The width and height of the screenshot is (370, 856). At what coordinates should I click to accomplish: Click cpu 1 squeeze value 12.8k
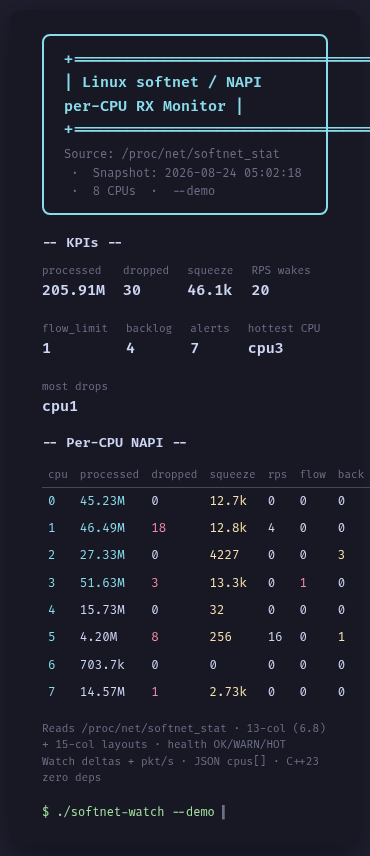(x=228, y=528)
